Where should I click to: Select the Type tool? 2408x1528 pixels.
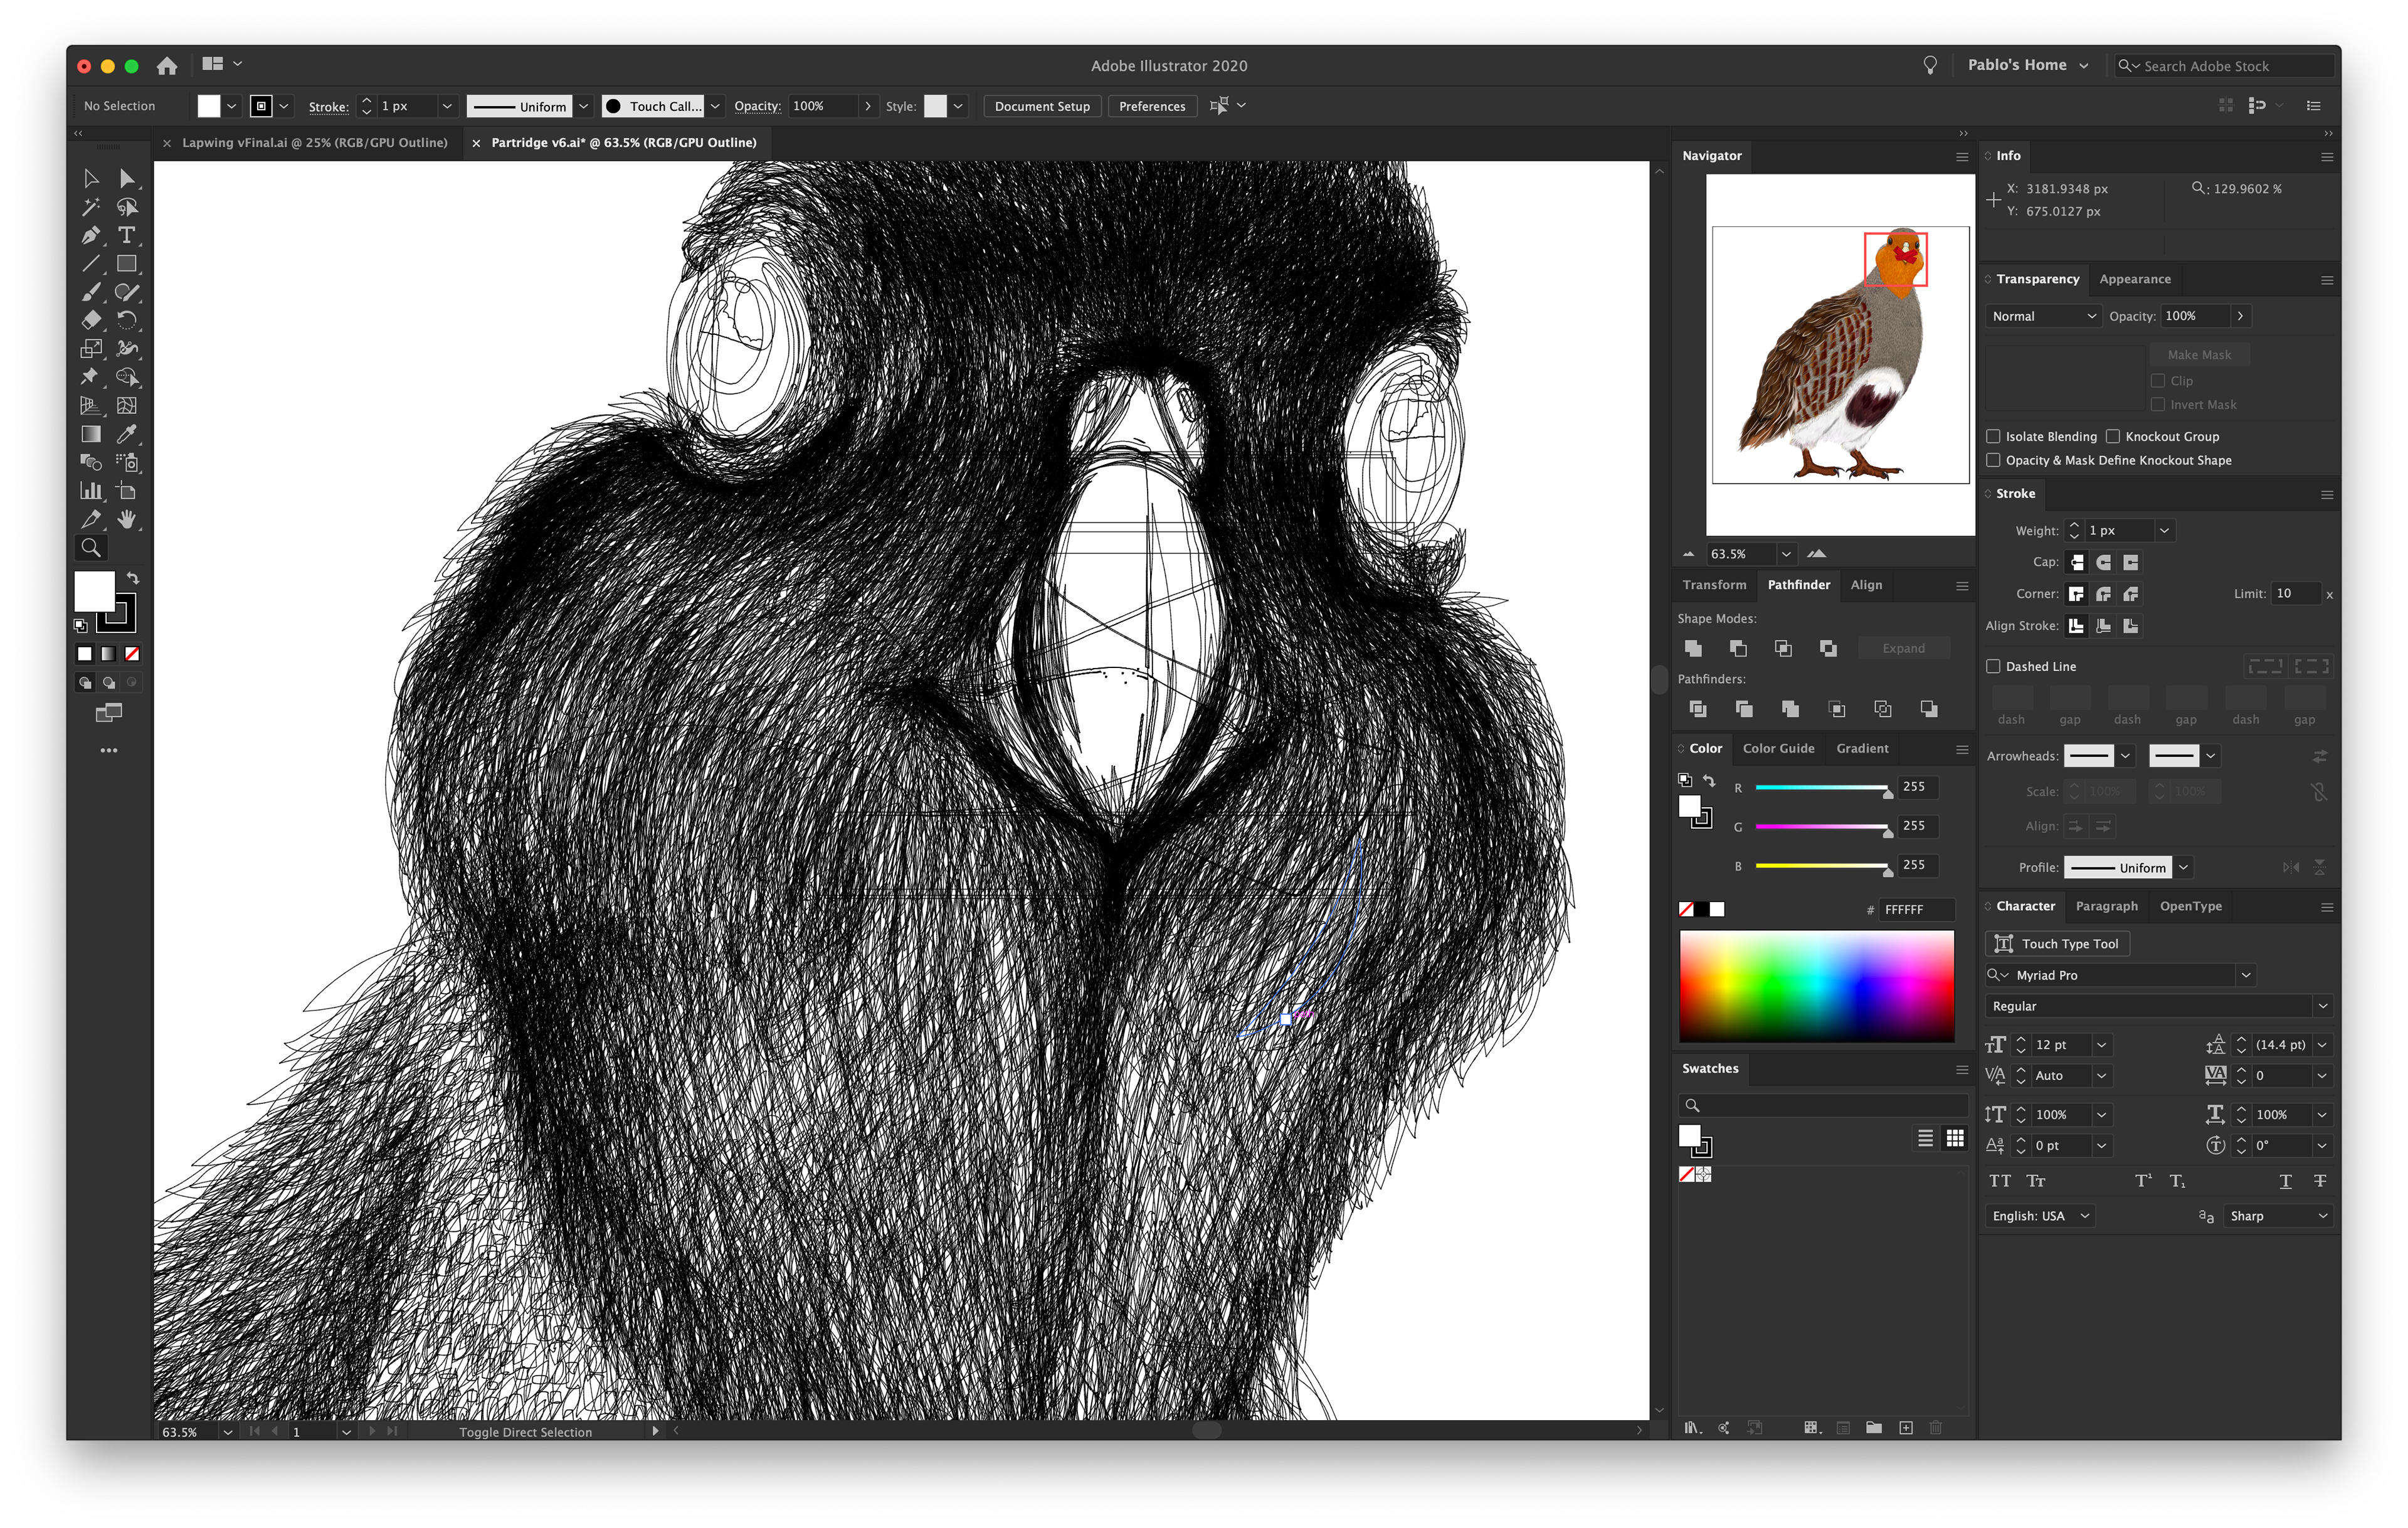(127, 236)
